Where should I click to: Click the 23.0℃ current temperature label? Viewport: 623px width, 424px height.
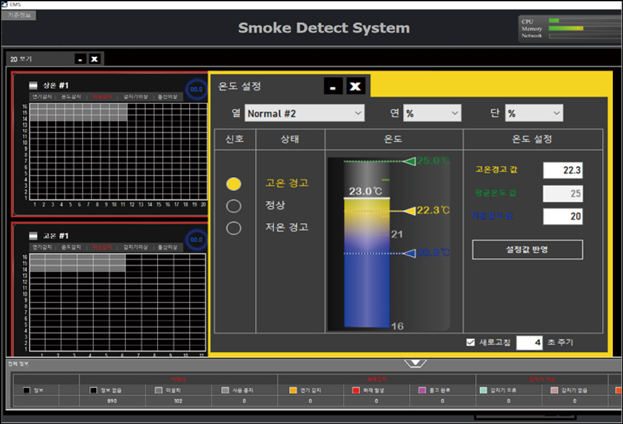365,191
